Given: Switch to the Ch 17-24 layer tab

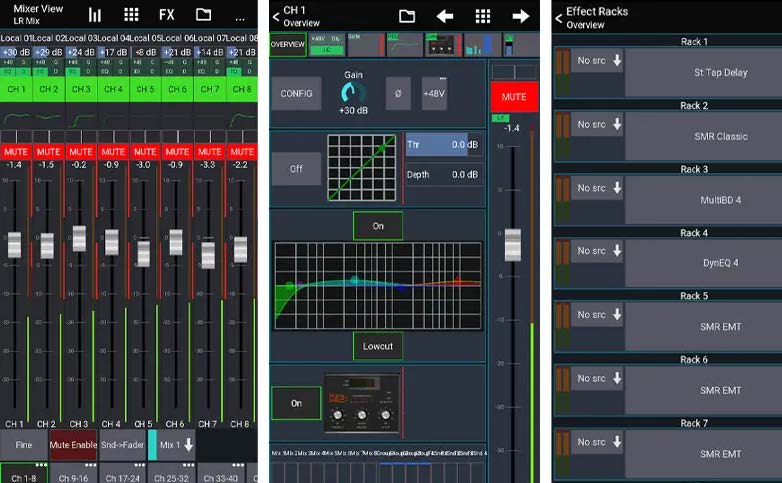Looking at the screenshot, I should tap(123, 473).
